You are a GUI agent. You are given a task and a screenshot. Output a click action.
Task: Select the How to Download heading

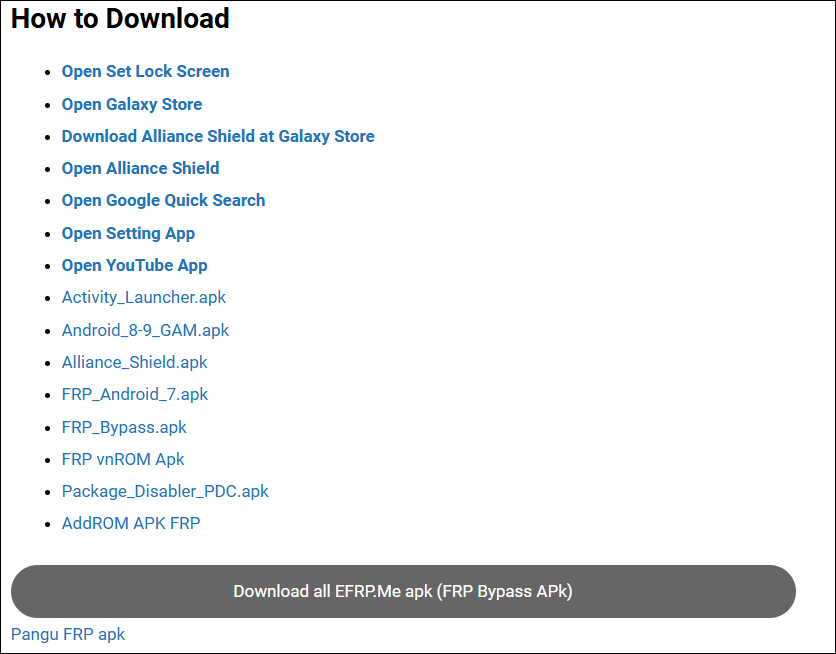119,19
